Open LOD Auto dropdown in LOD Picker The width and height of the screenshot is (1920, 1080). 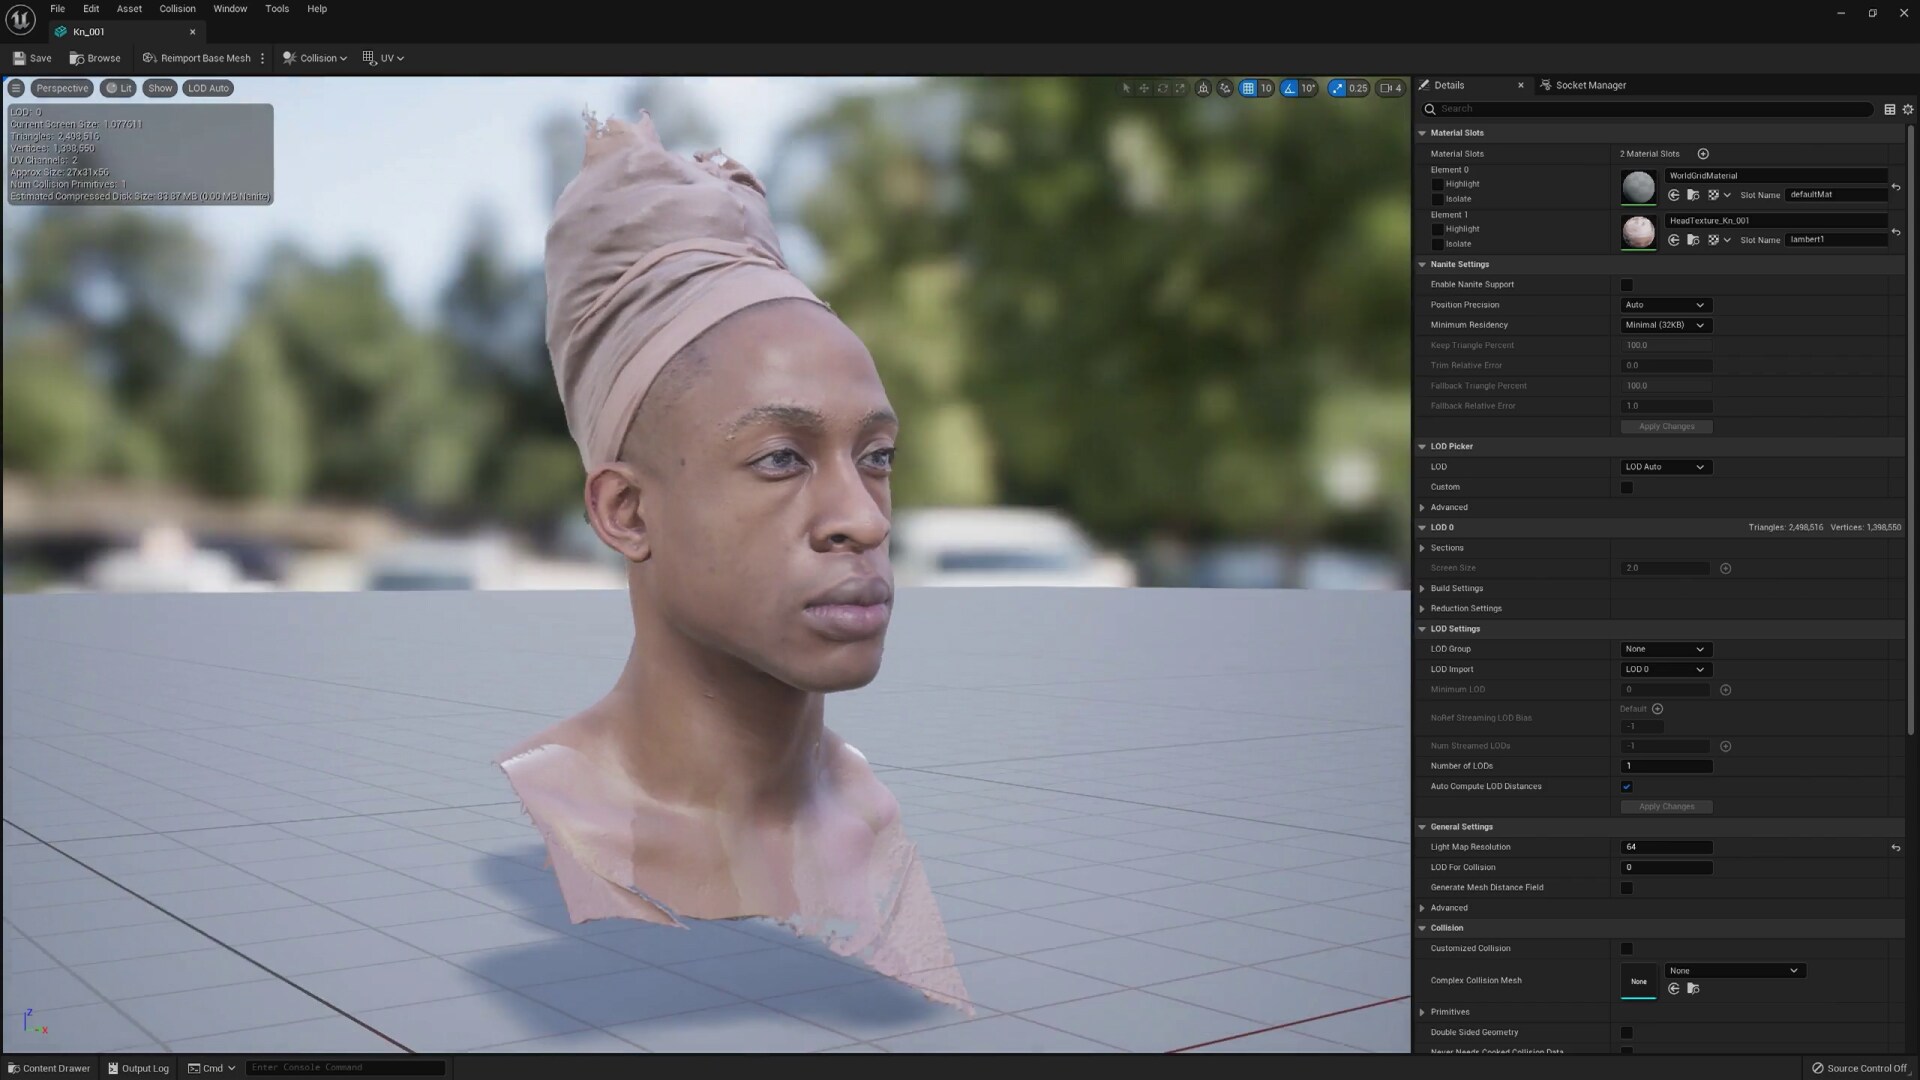(x=1665, y=467)
